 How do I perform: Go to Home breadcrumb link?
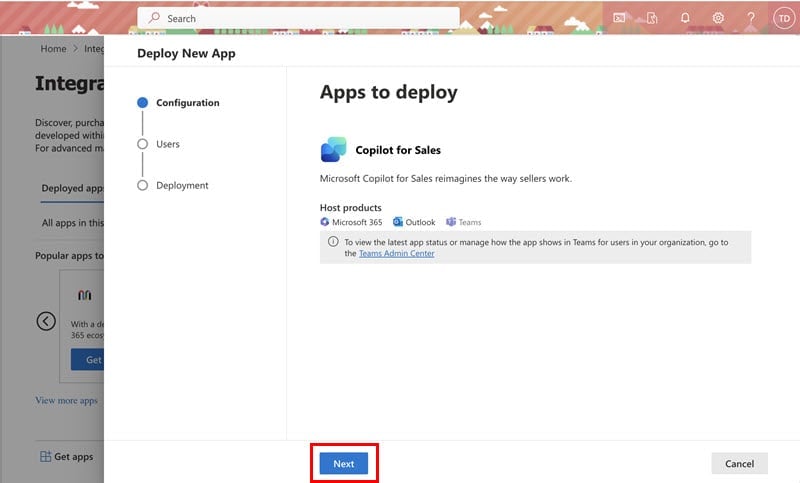point(53,48)
